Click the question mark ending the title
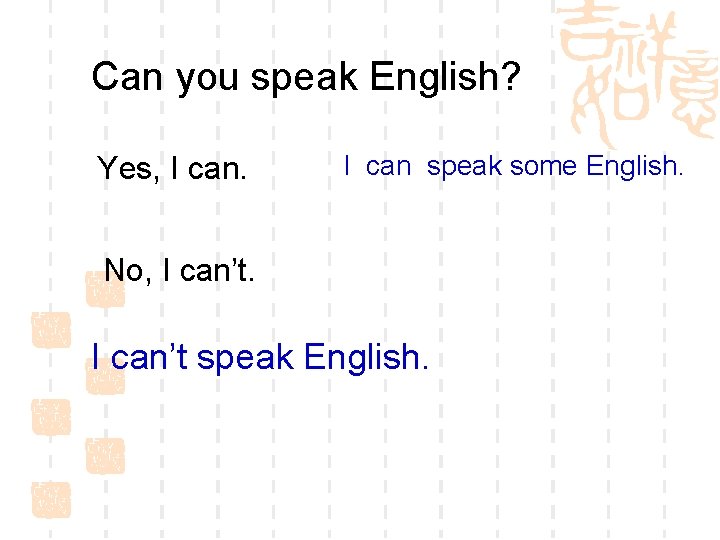720x540 pixels. [x=510, y=76]
